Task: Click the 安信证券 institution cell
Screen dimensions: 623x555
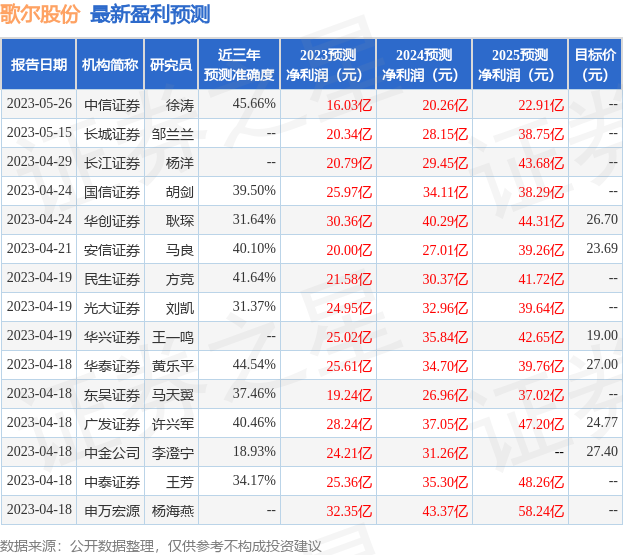Action: 112,250
